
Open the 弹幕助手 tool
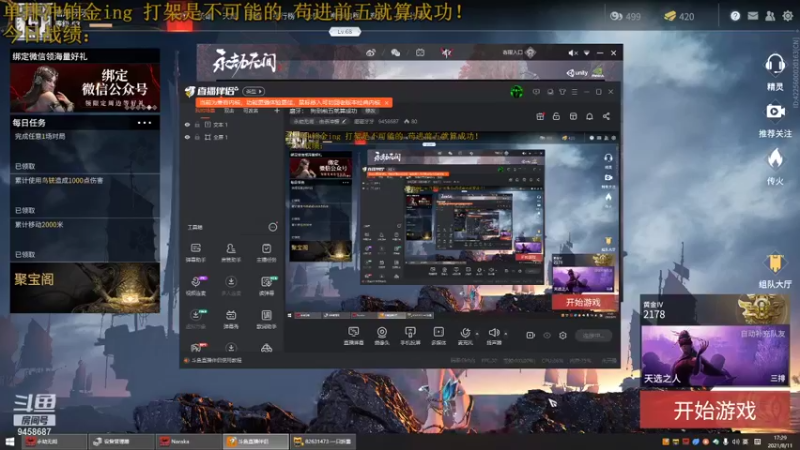(195, 252)
